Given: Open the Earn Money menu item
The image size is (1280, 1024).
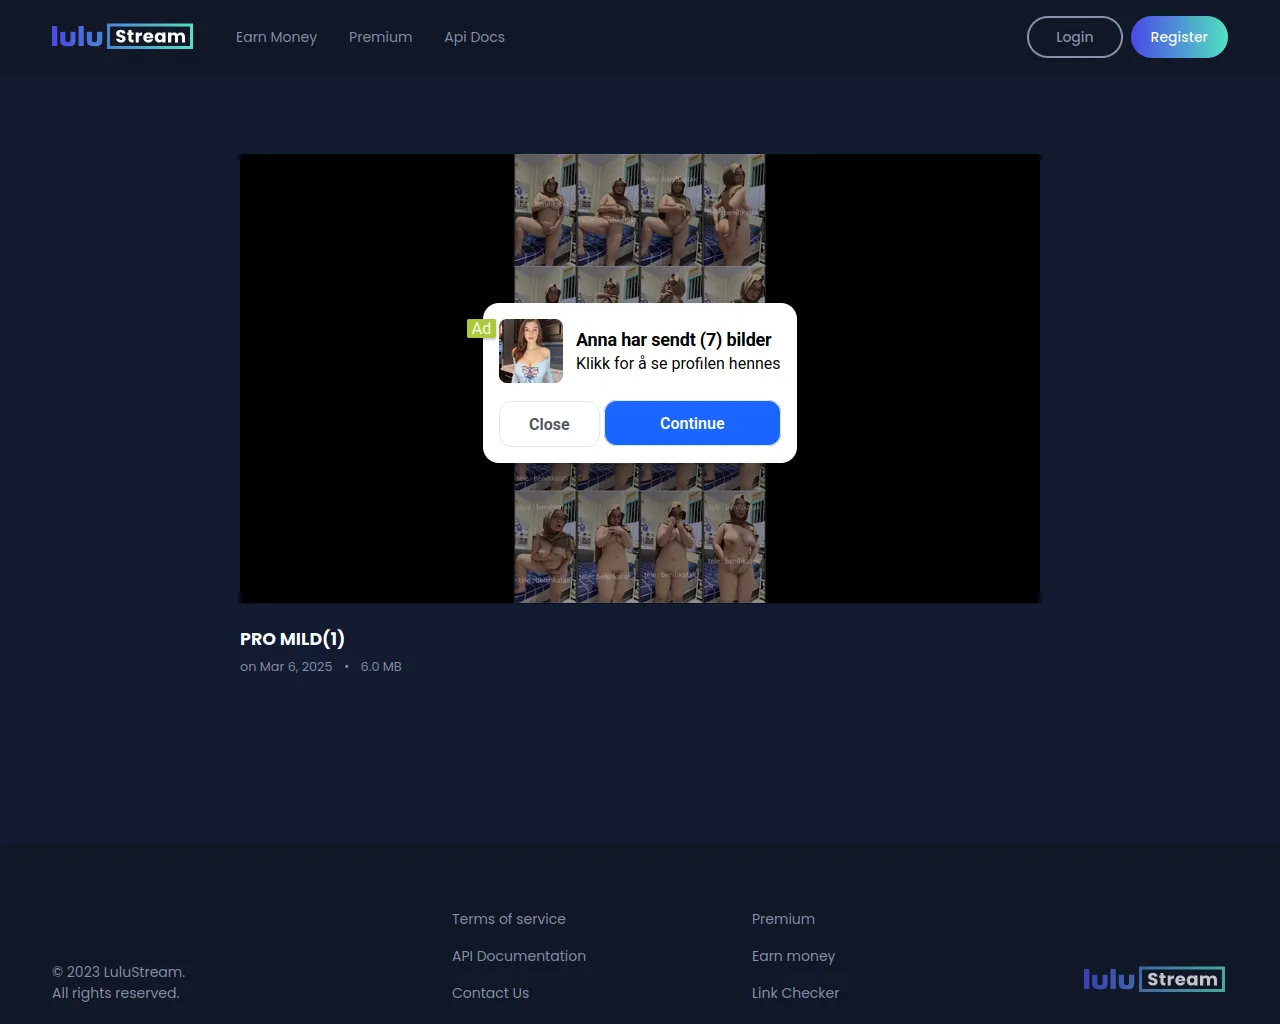Looking at the screenshot, I should [276, 37].
